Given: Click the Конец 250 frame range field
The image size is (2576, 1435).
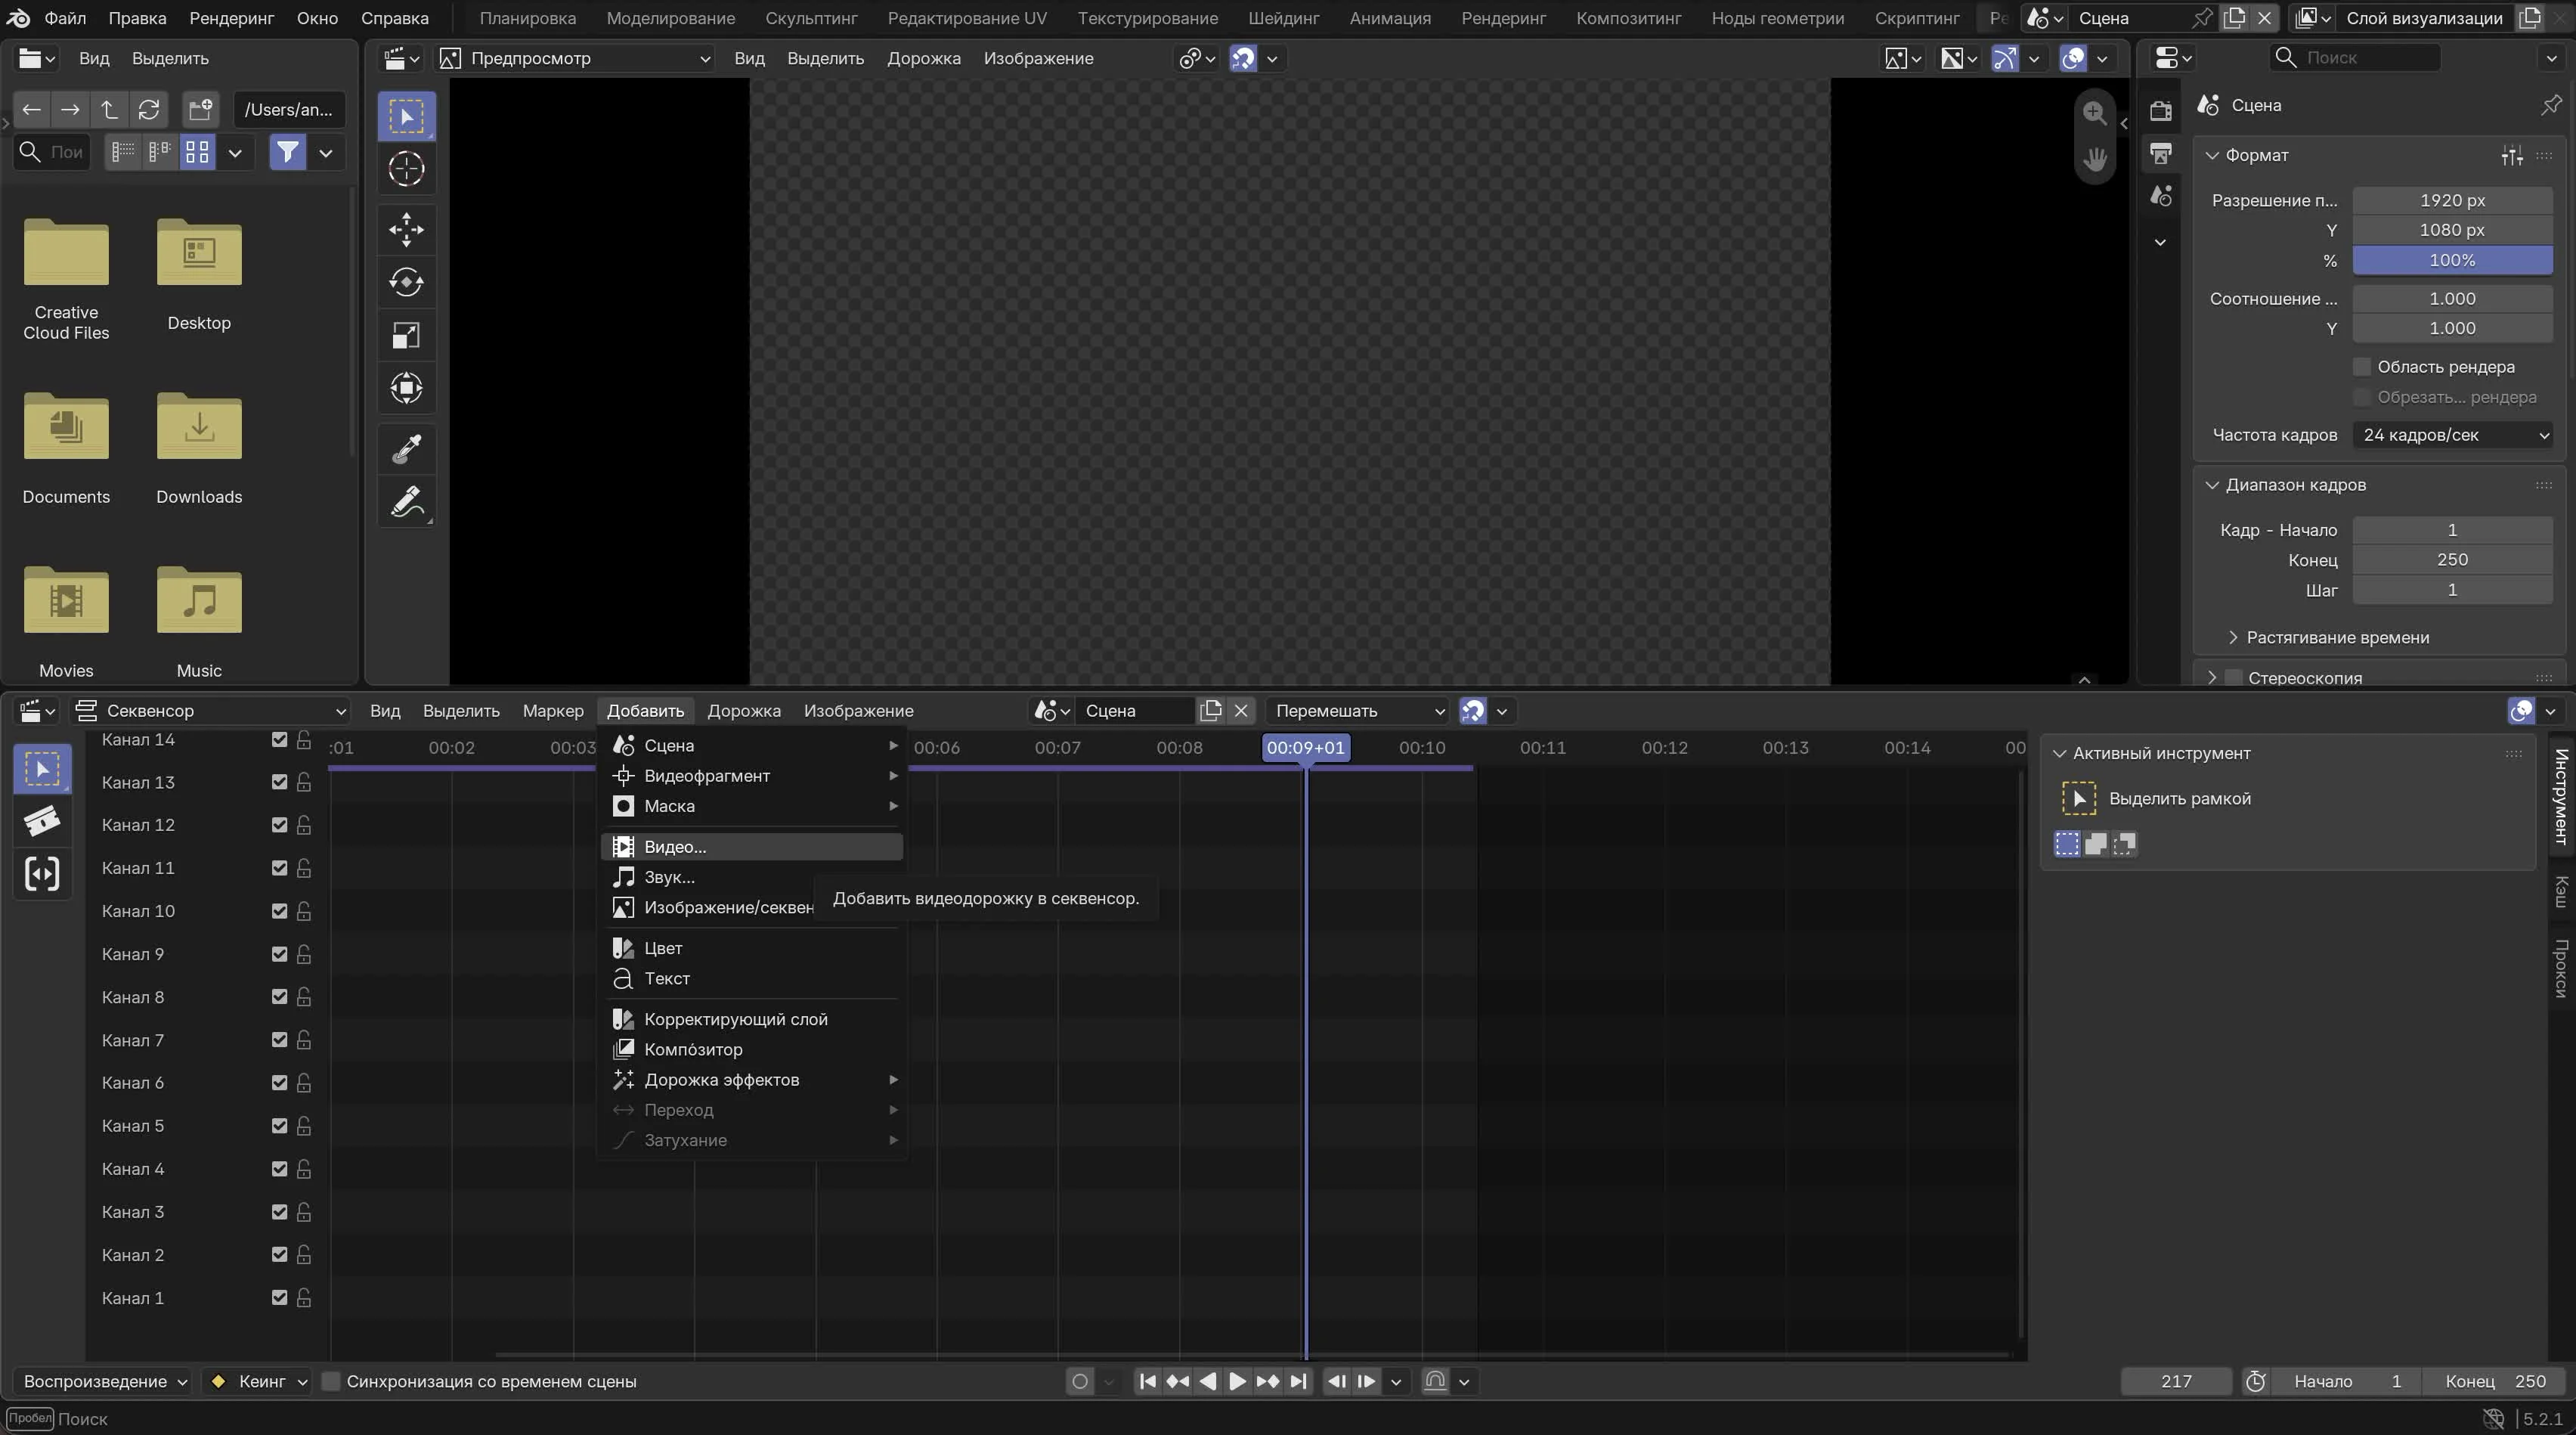Looking at the screenshot, I should 2452,560.
